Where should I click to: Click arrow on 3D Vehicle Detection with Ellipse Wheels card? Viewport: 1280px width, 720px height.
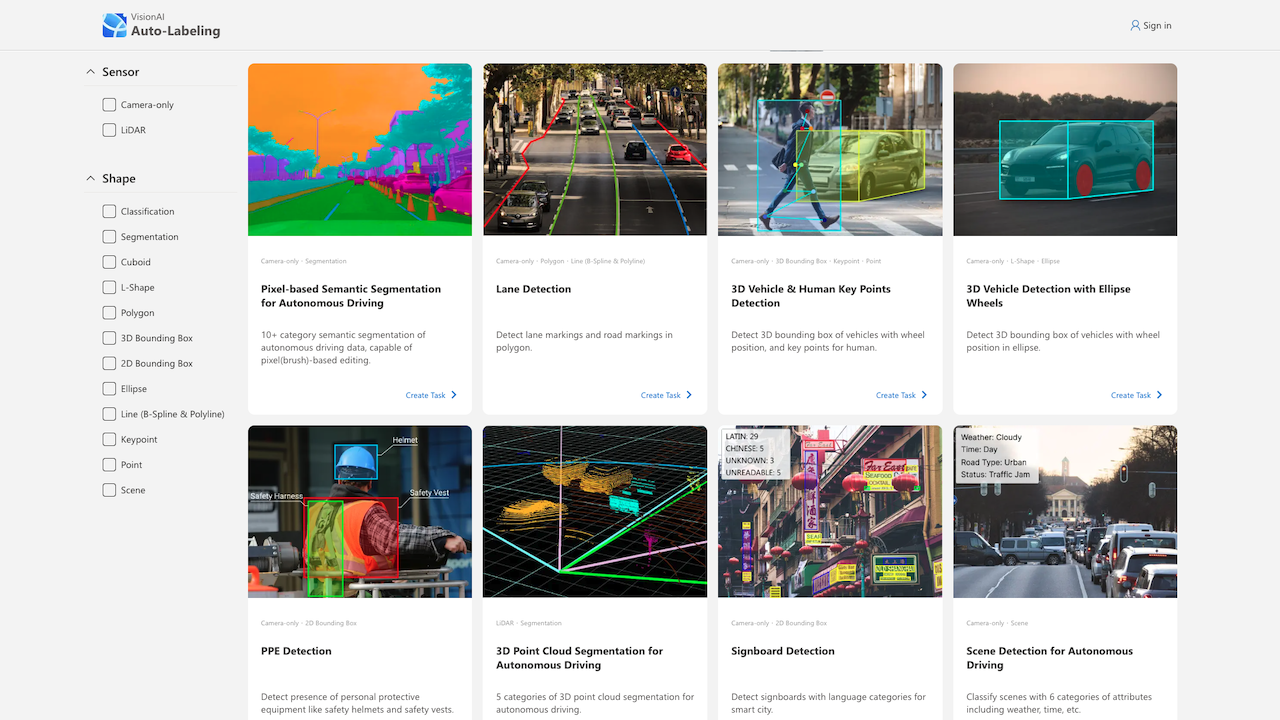1159,395
